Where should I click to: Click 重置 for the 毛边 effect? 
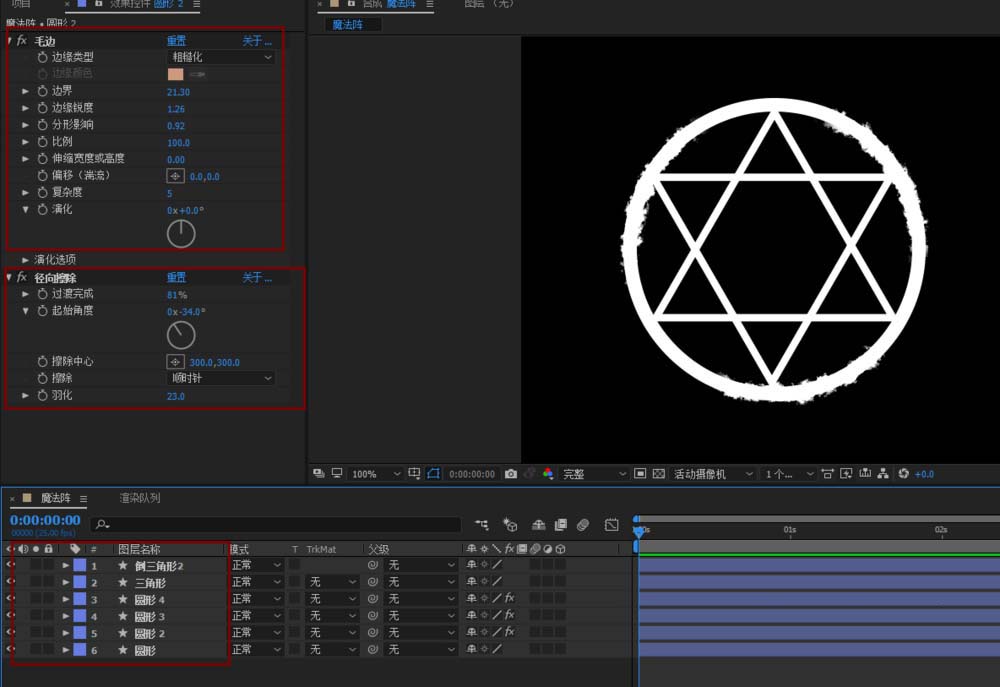coord(176,41)
